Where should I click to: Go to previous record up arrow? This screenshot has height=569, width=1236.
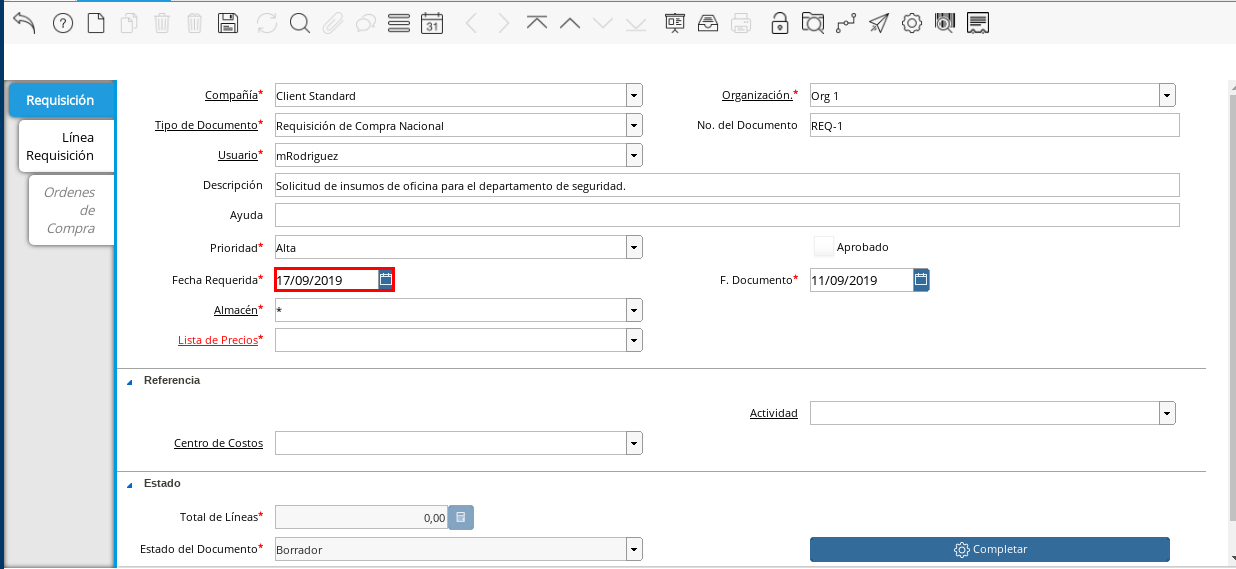[x=570, y=23]
